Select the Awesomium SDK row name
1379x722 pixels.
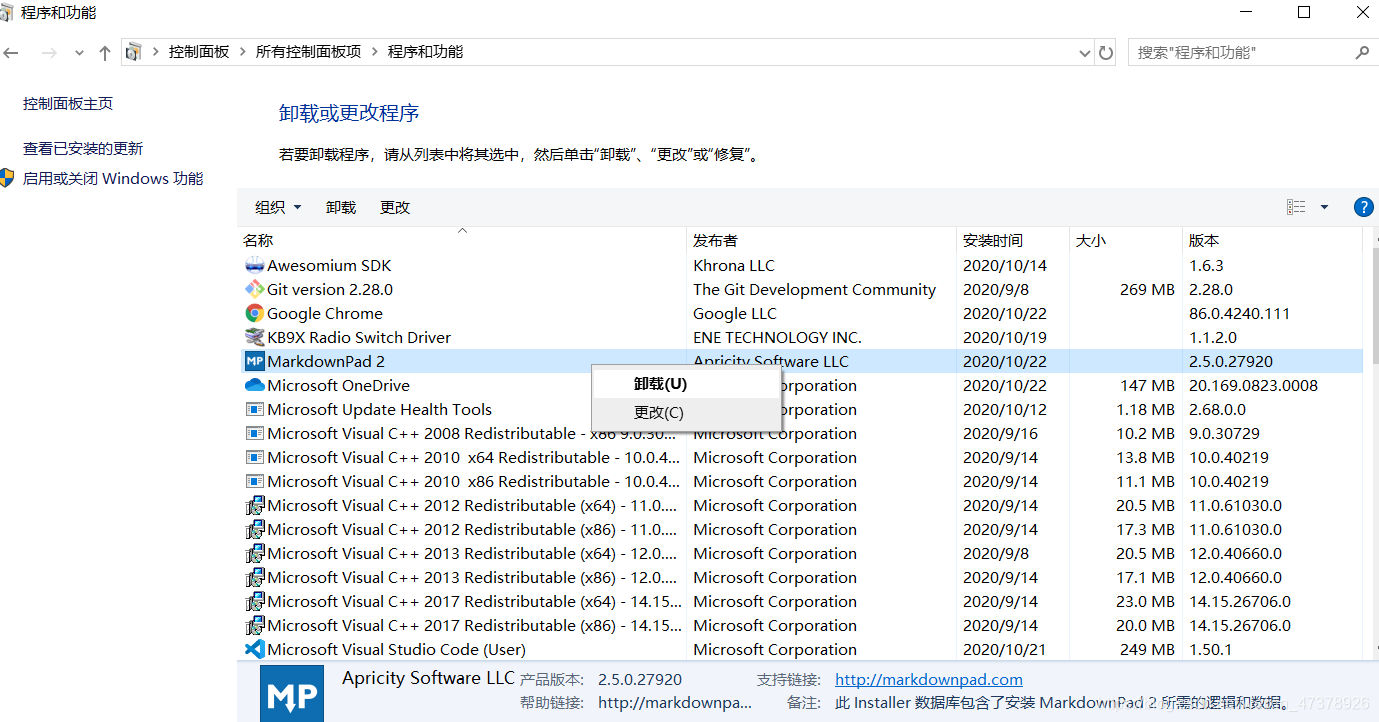329,265
